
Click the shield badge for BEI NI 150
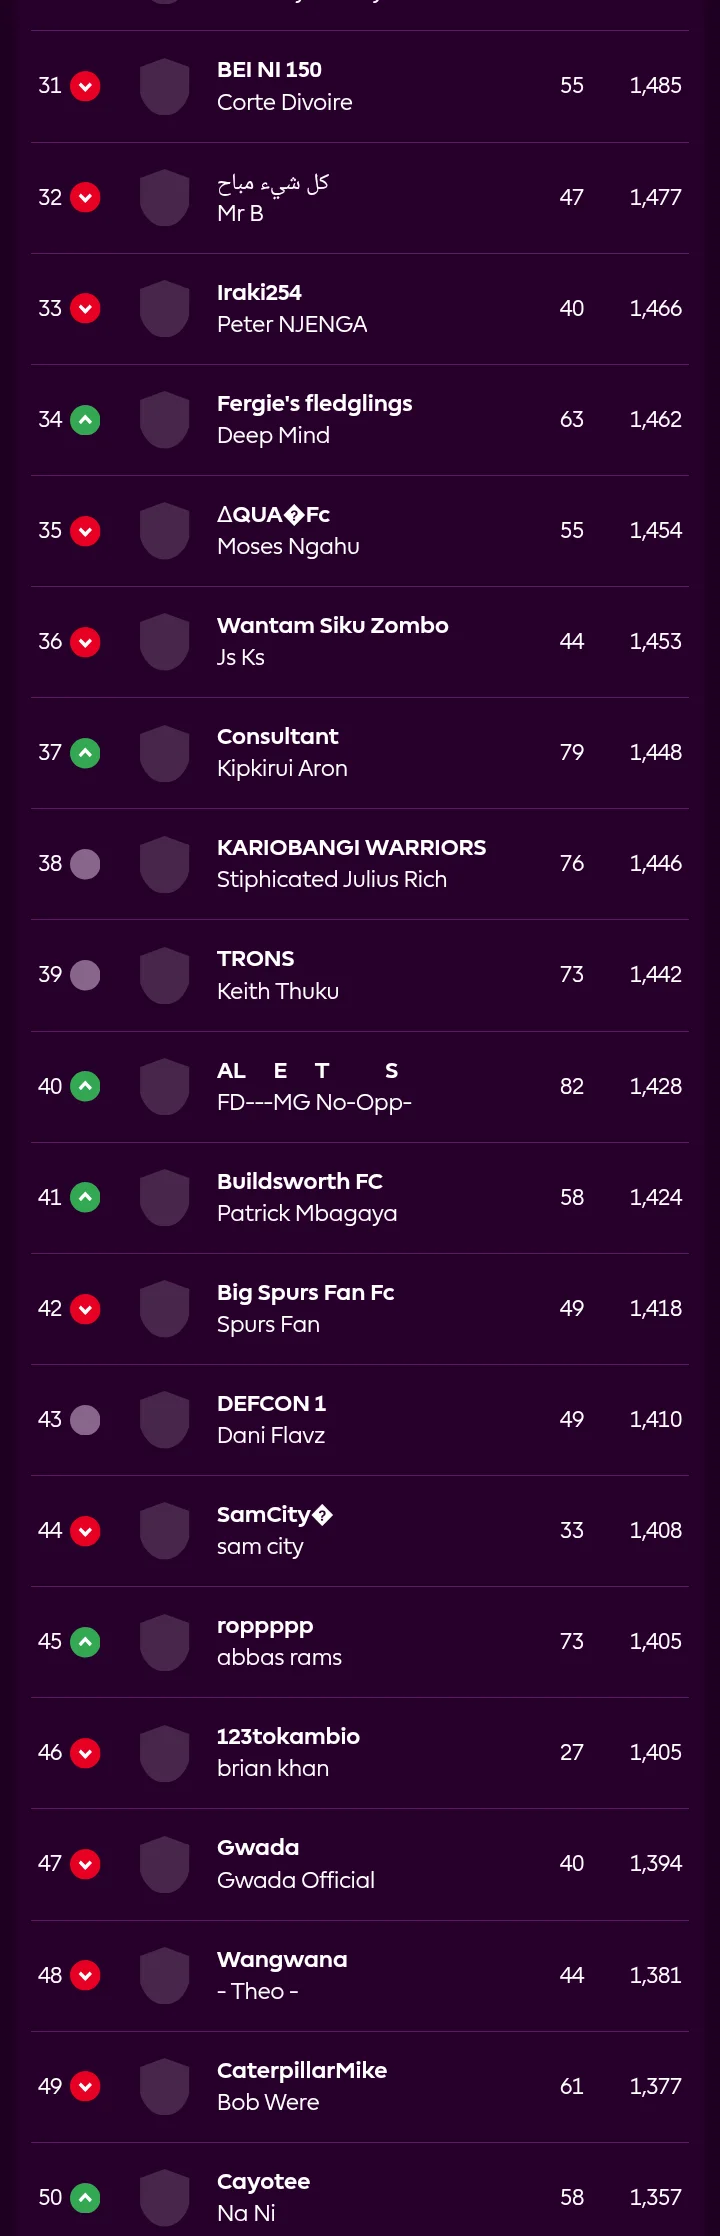point(165,86)
